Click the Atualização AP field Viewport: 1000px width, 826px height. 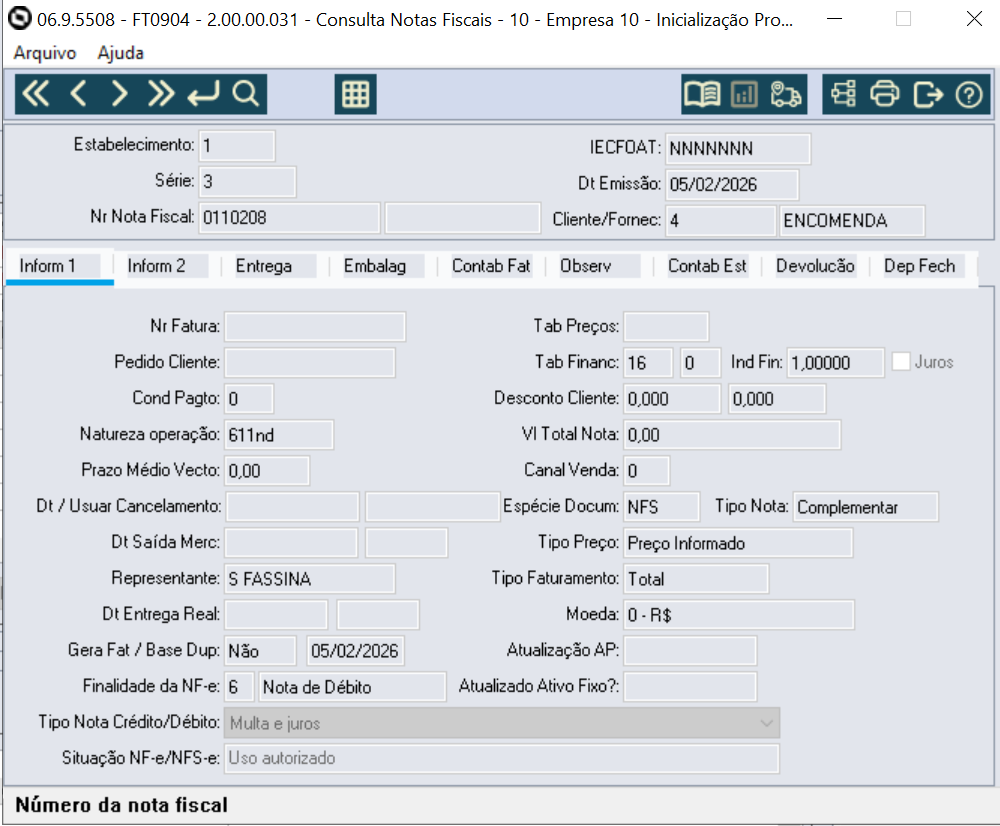[690, 651]
